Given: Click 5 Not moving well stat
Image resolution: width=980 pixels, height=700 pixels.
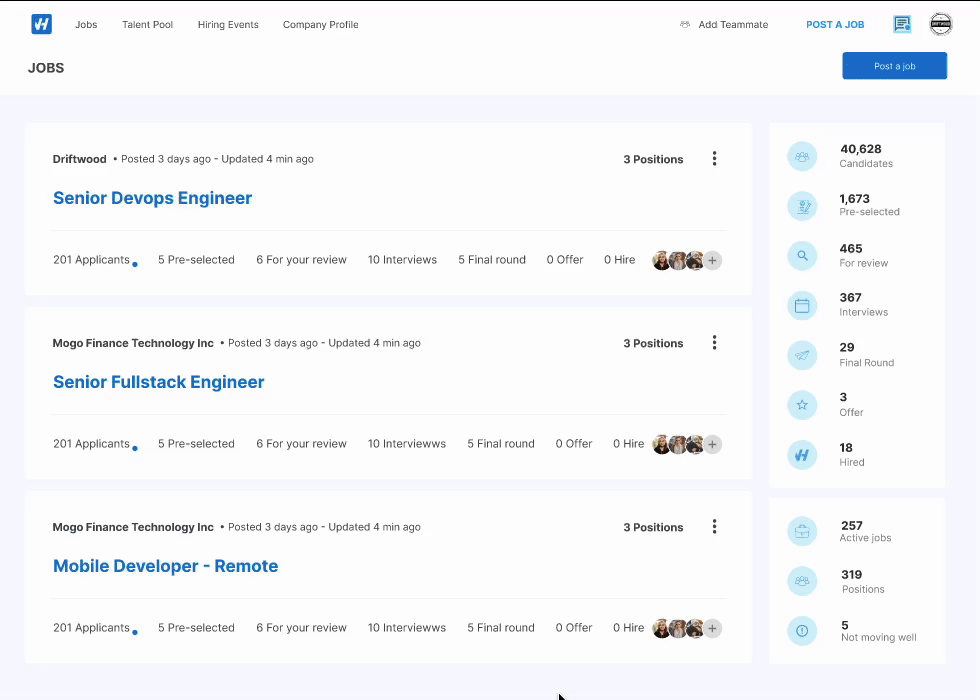Looking at the screenshot, I should click(878, 631).
